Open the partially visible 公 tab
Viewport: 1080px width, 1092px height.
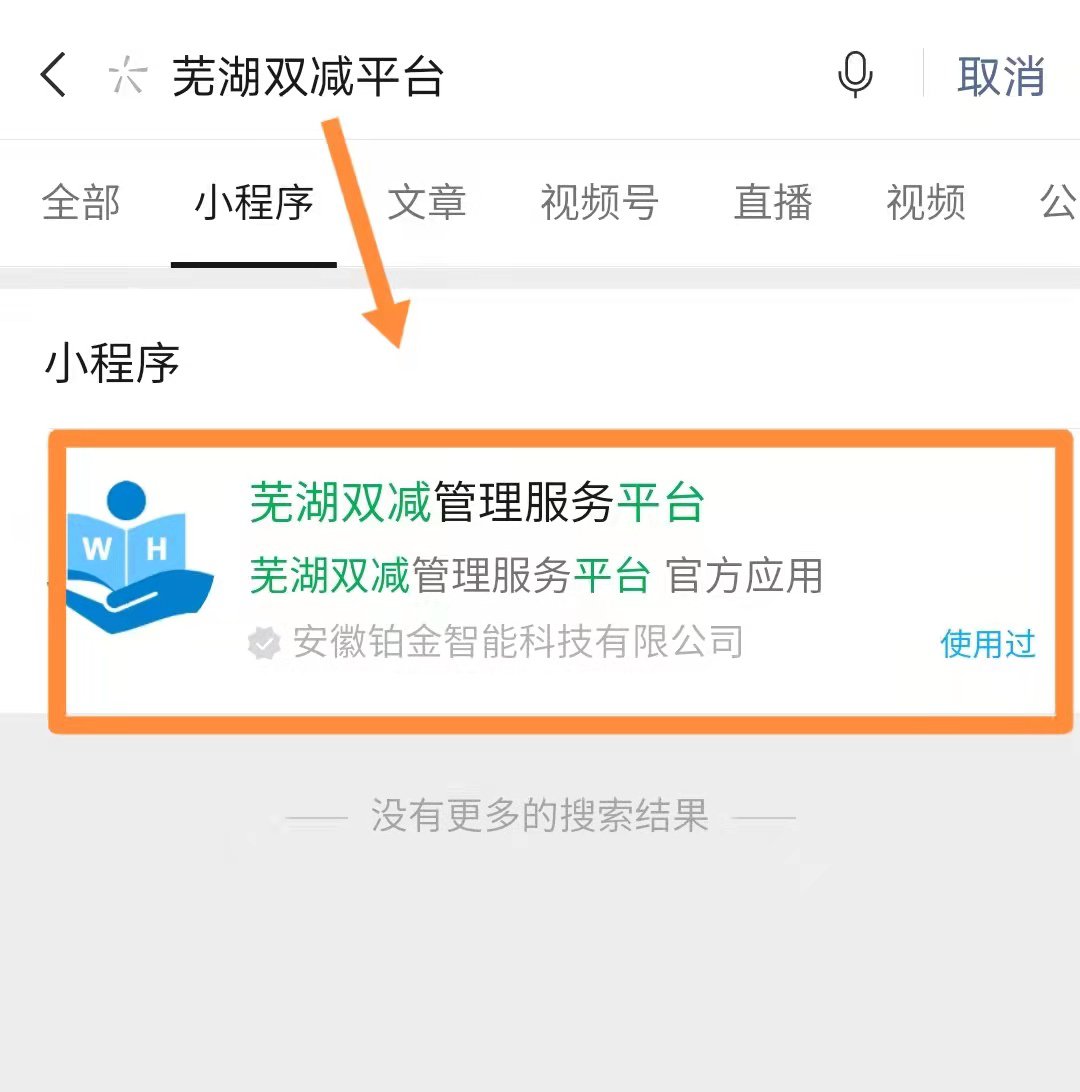point(1058,203)
